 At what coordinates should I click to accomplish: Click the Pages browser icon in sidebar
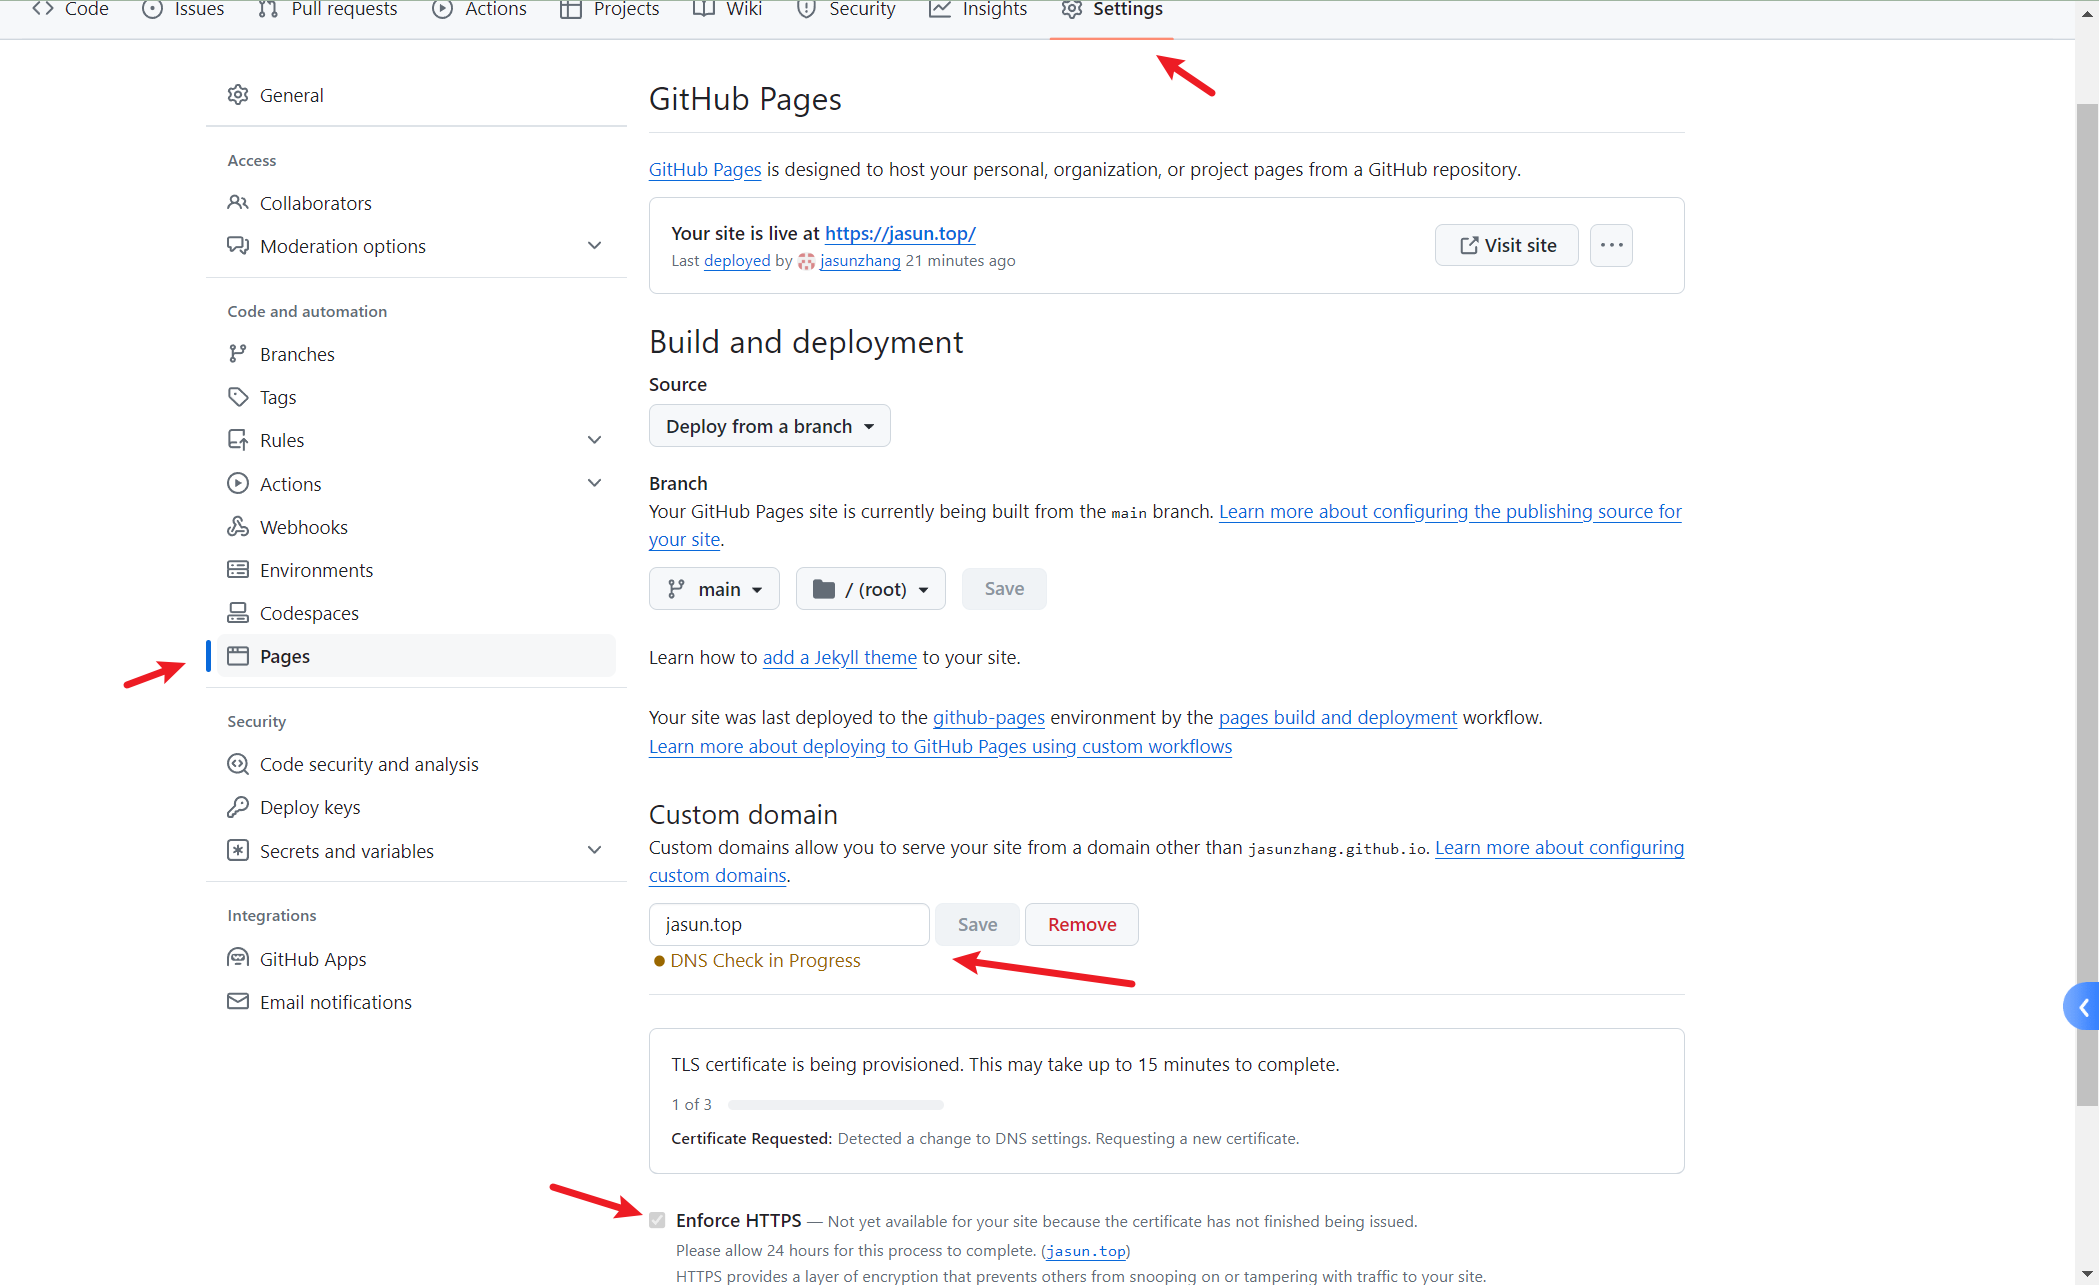pyautogui.click(x=237, y=656)
